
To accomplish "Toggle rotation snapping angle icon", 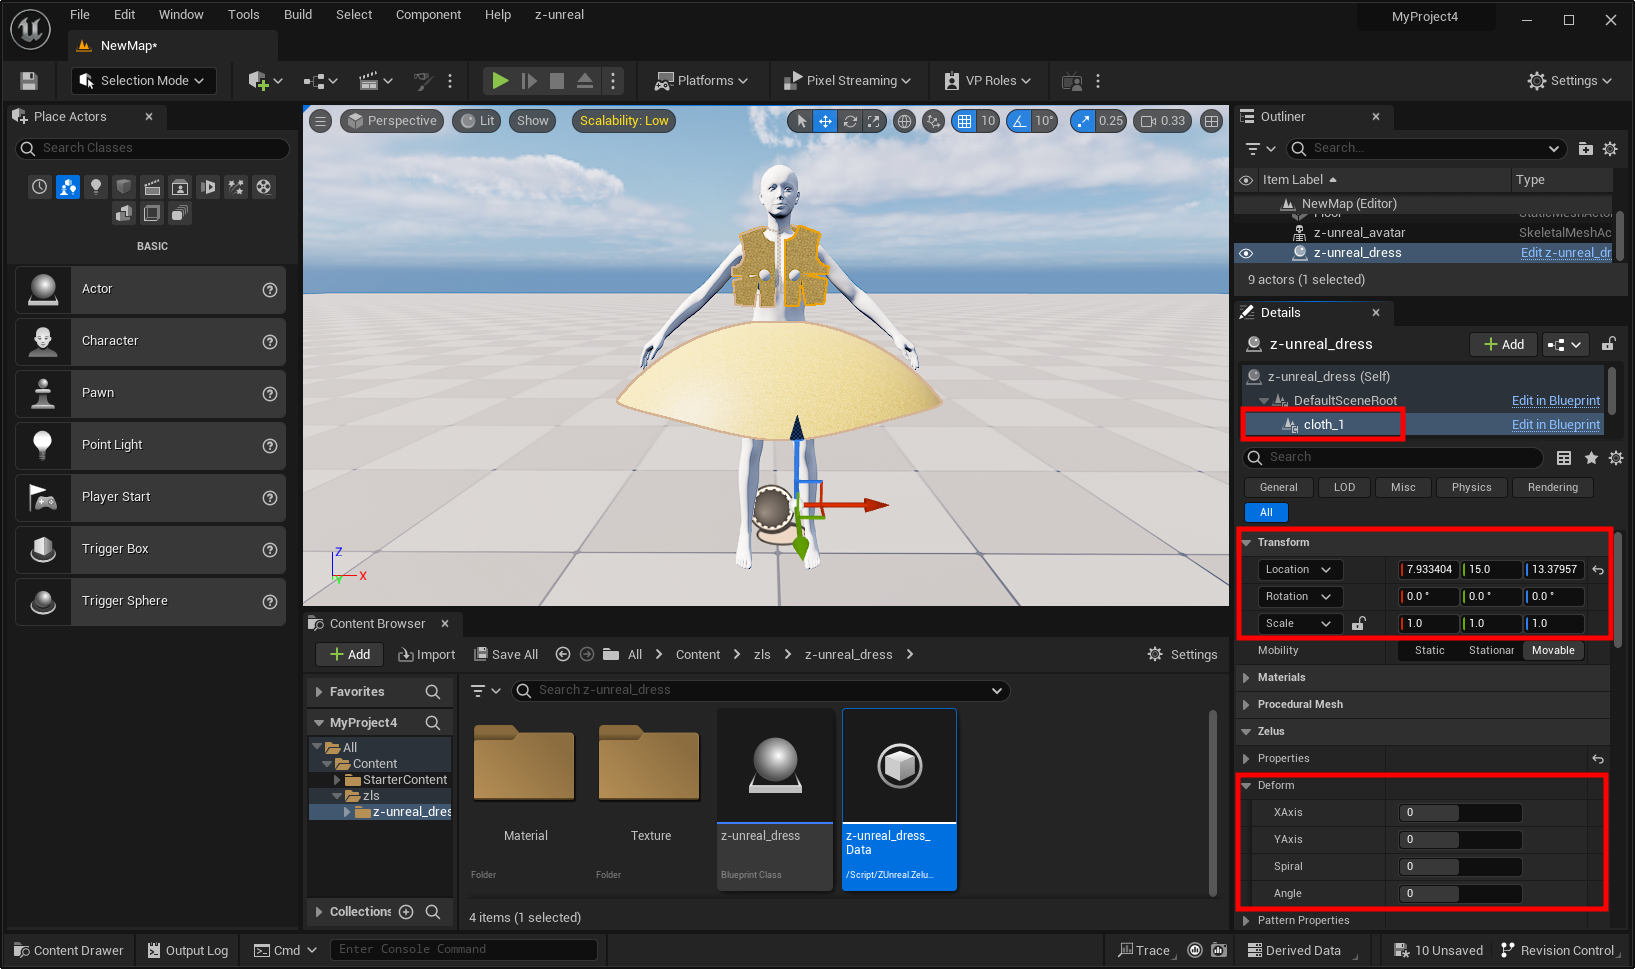I will point(1019,121).
